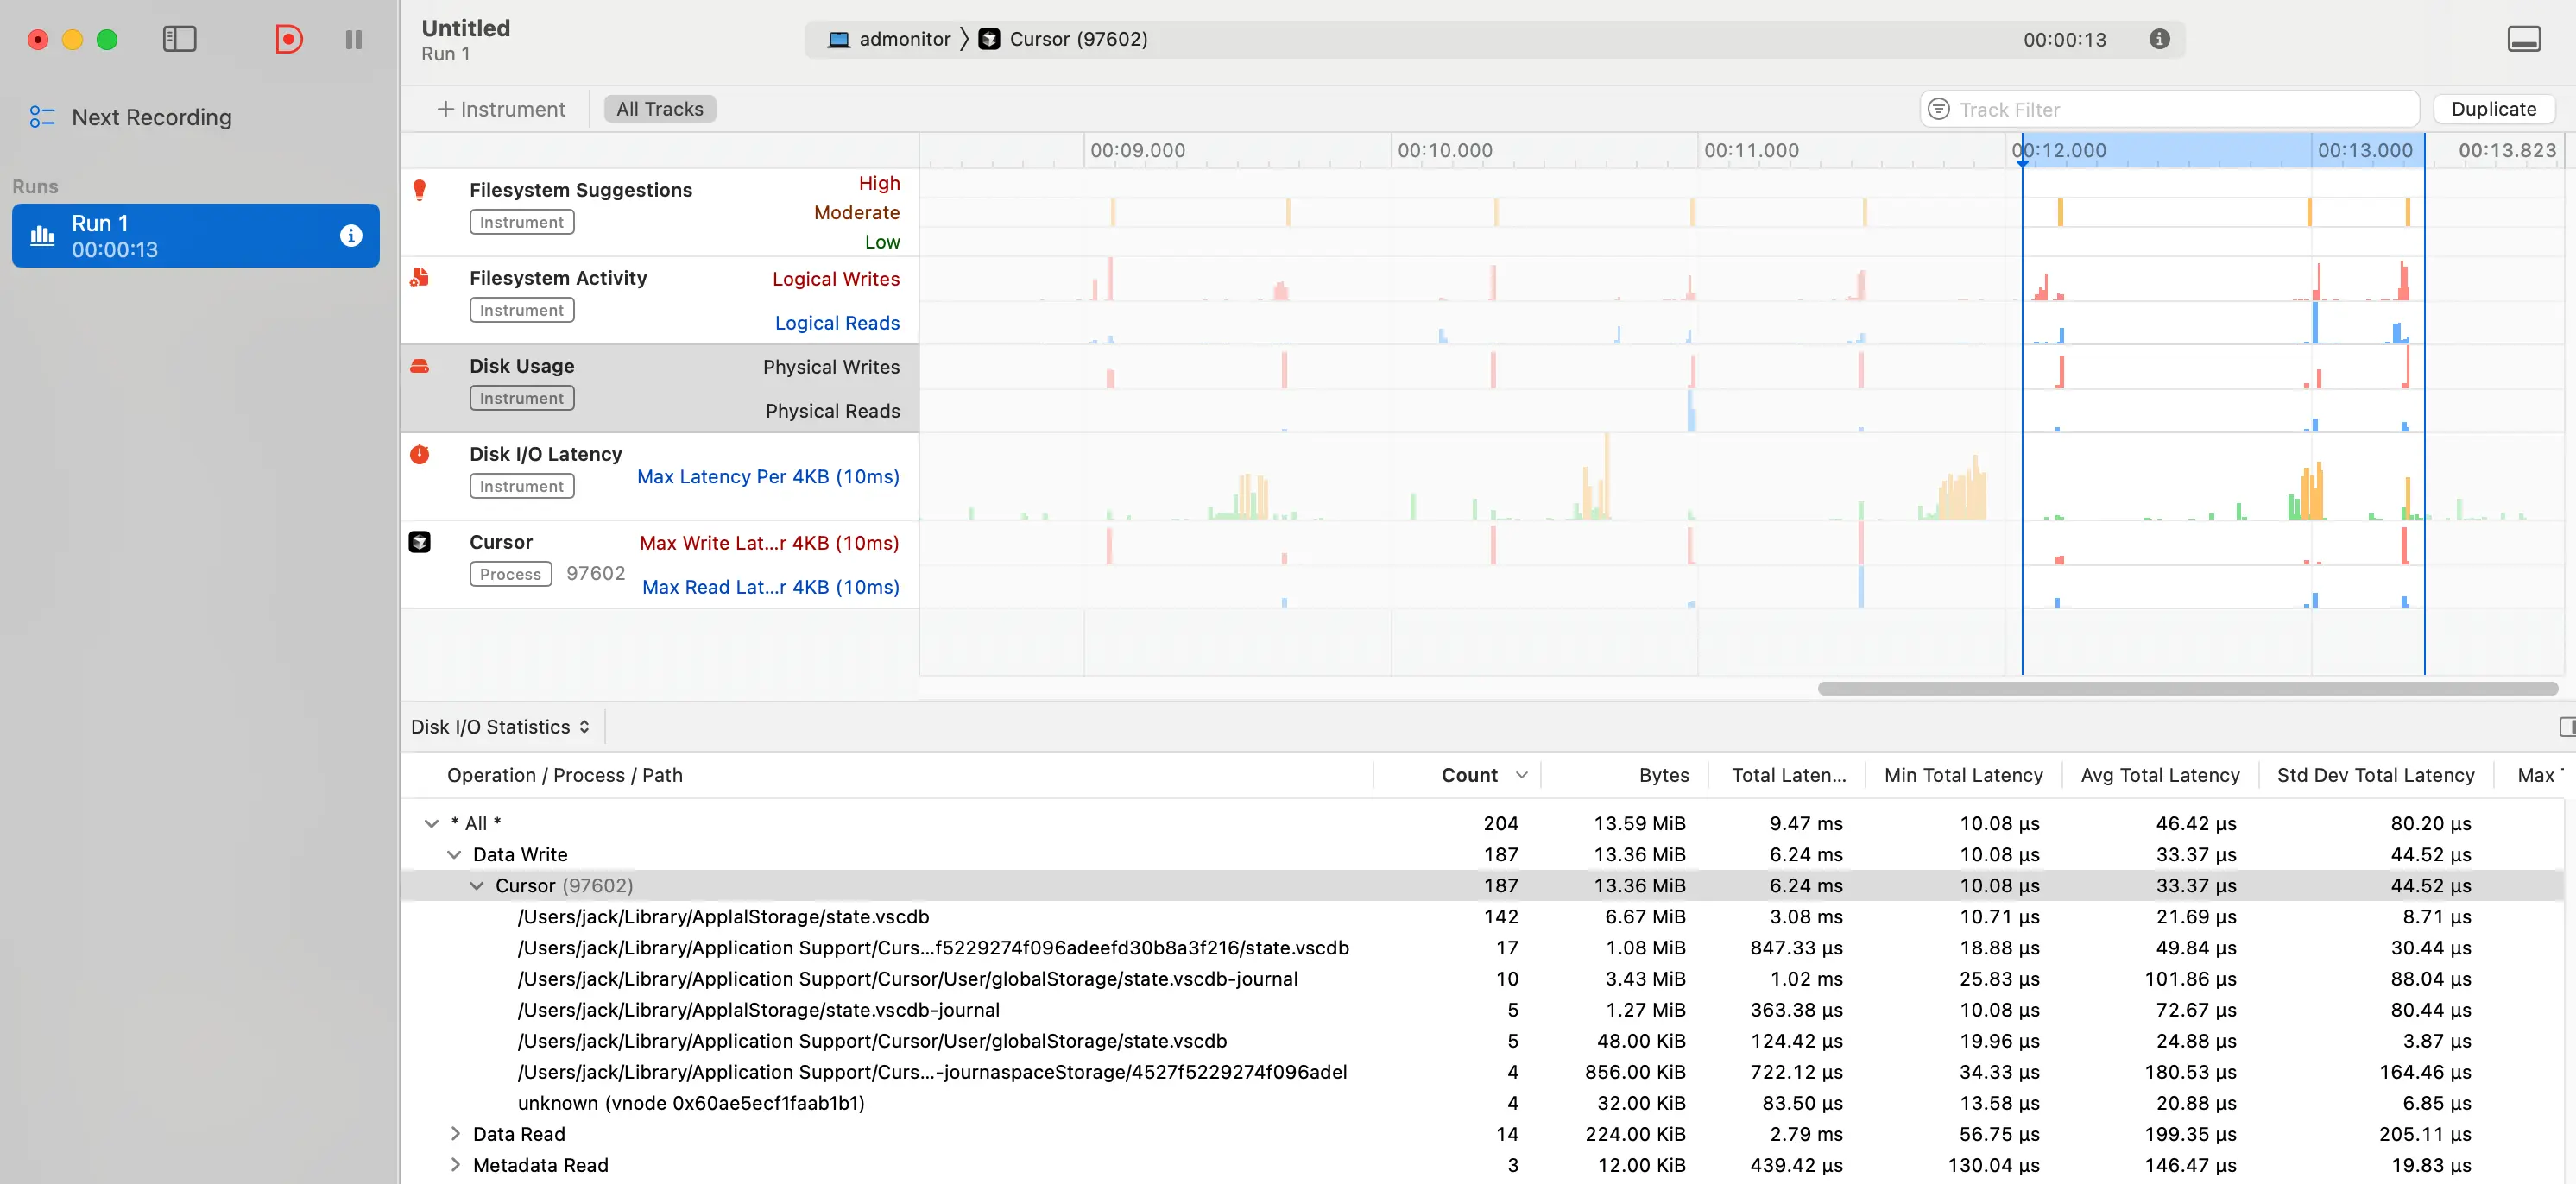Add a new instrument with the Instrument button
Viewport: 2576px width, 1184px height.
[x=500, y=108]
